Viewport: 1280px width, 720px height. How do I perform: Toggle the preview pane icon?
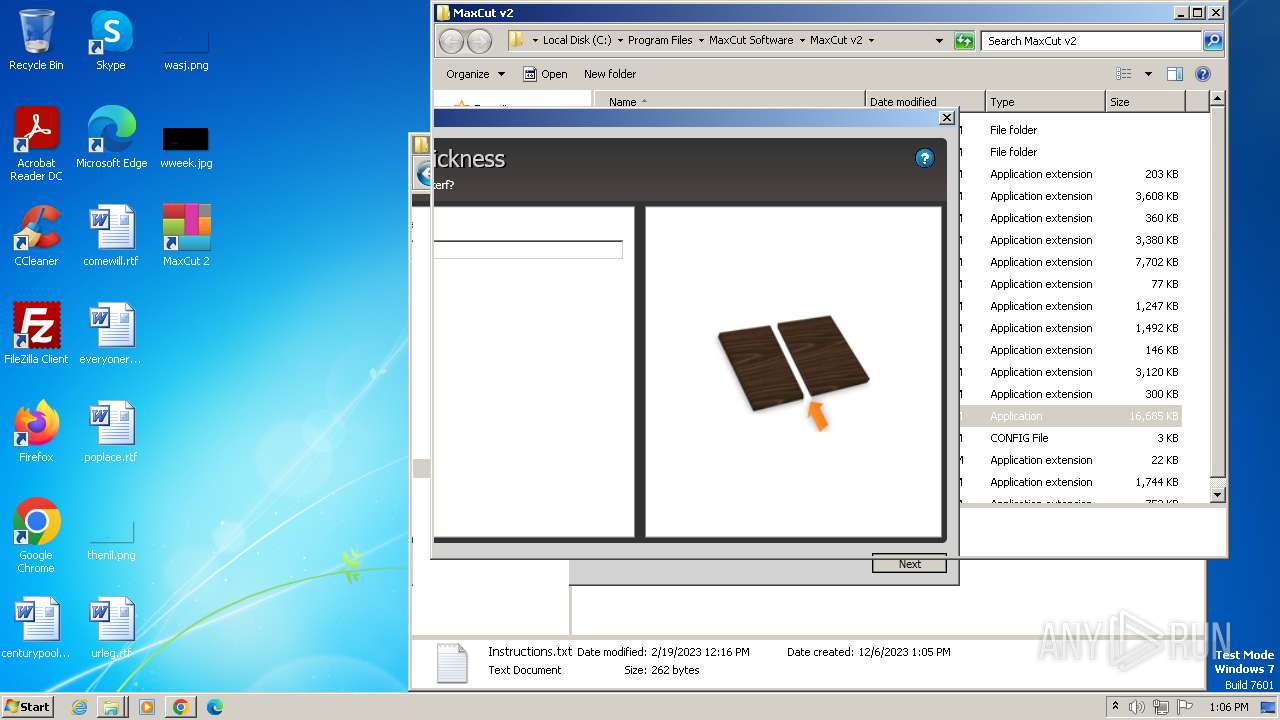pos(1175,74)
